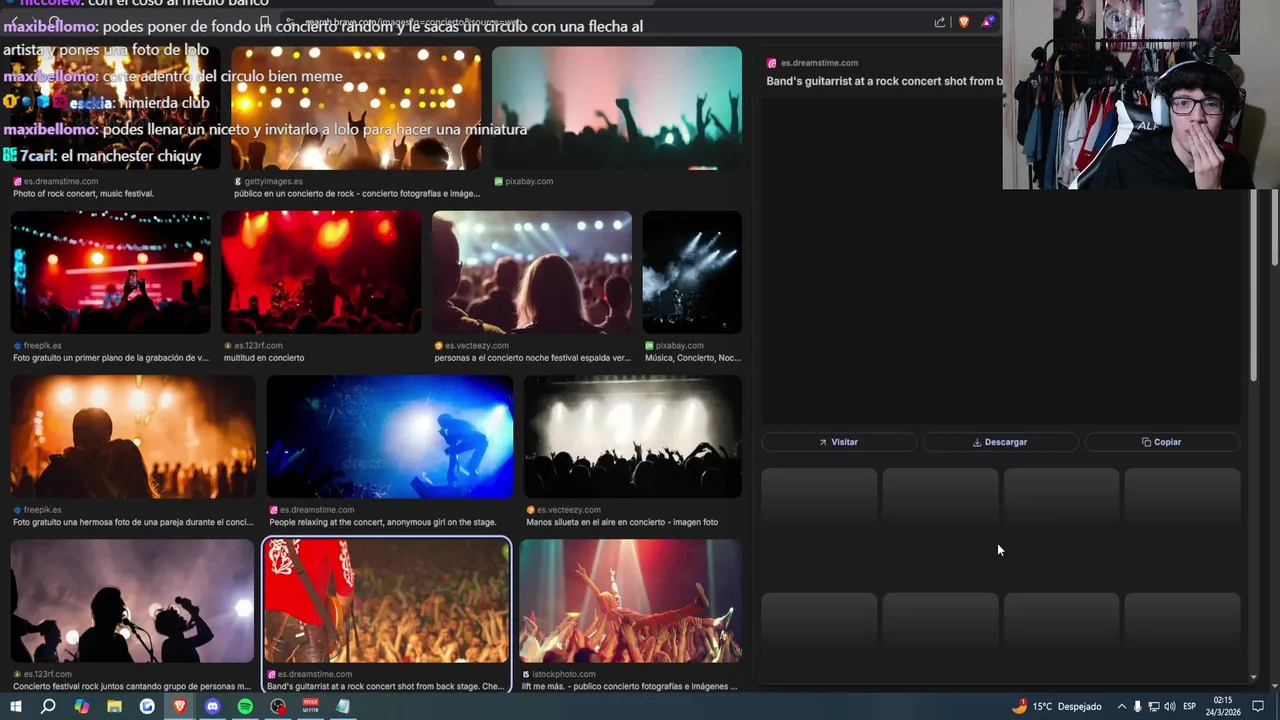Click istockphoto.com source label
Screen dimensions: 1280x720
563,674
